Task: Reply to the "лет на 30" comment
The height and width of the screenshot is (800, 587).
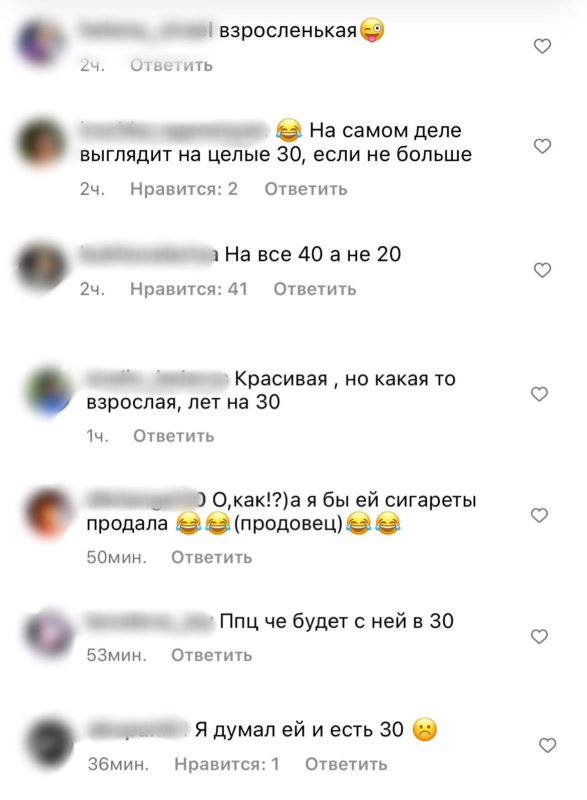Action: coord(173,436)
